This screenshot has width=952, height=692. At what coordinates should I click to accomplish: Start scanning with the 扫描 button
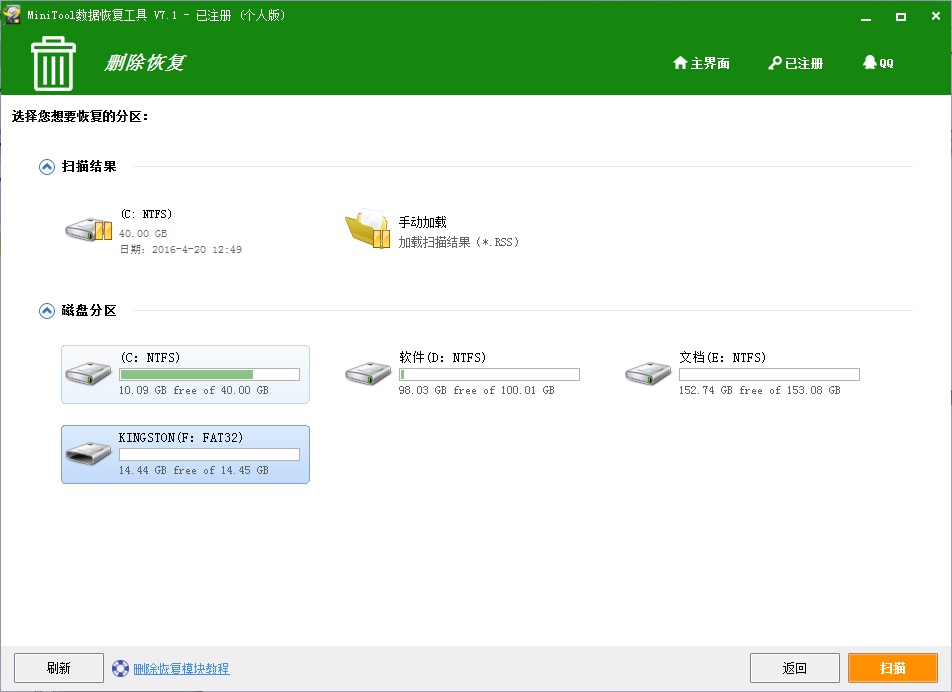[893, 668]
